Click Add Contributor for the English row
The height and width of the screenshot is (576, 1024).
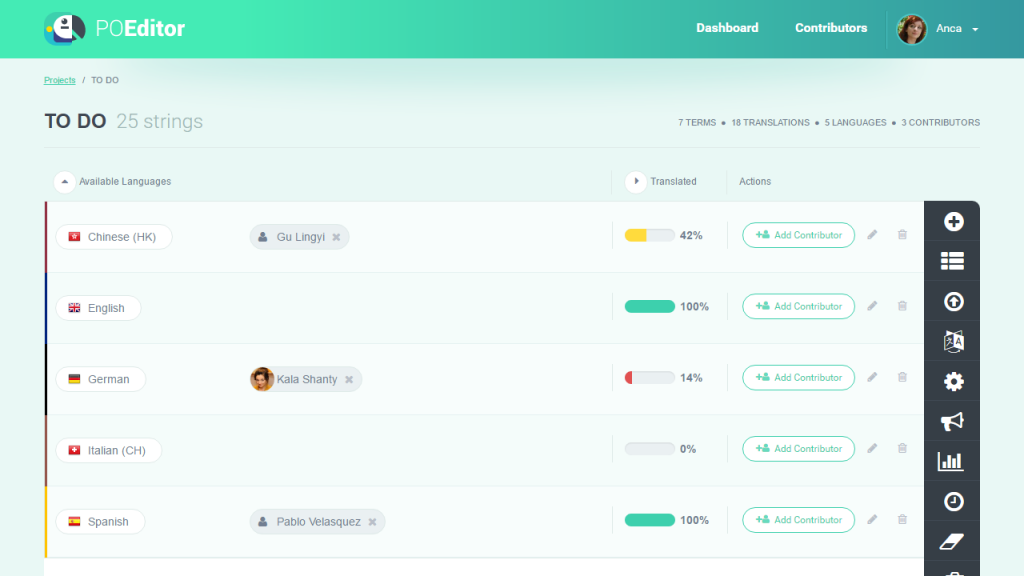point(798,306)
